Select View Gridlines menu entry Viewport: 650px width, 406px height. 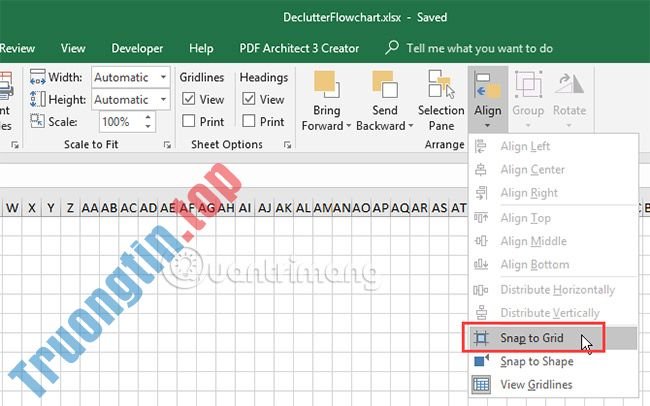(x=554, y=384)
